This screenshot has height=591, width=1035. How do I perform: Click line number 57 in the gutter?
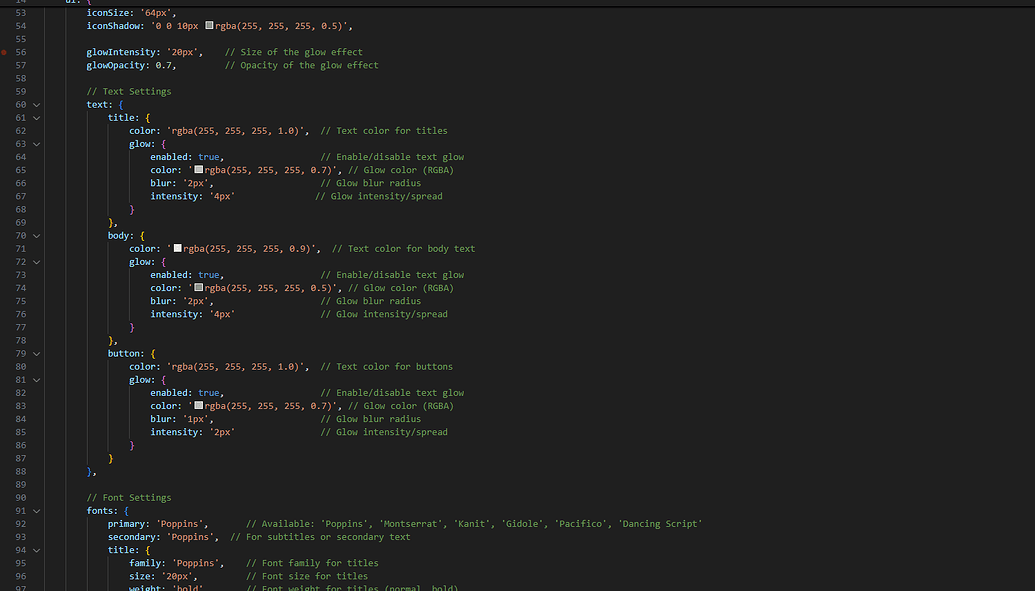21,65
